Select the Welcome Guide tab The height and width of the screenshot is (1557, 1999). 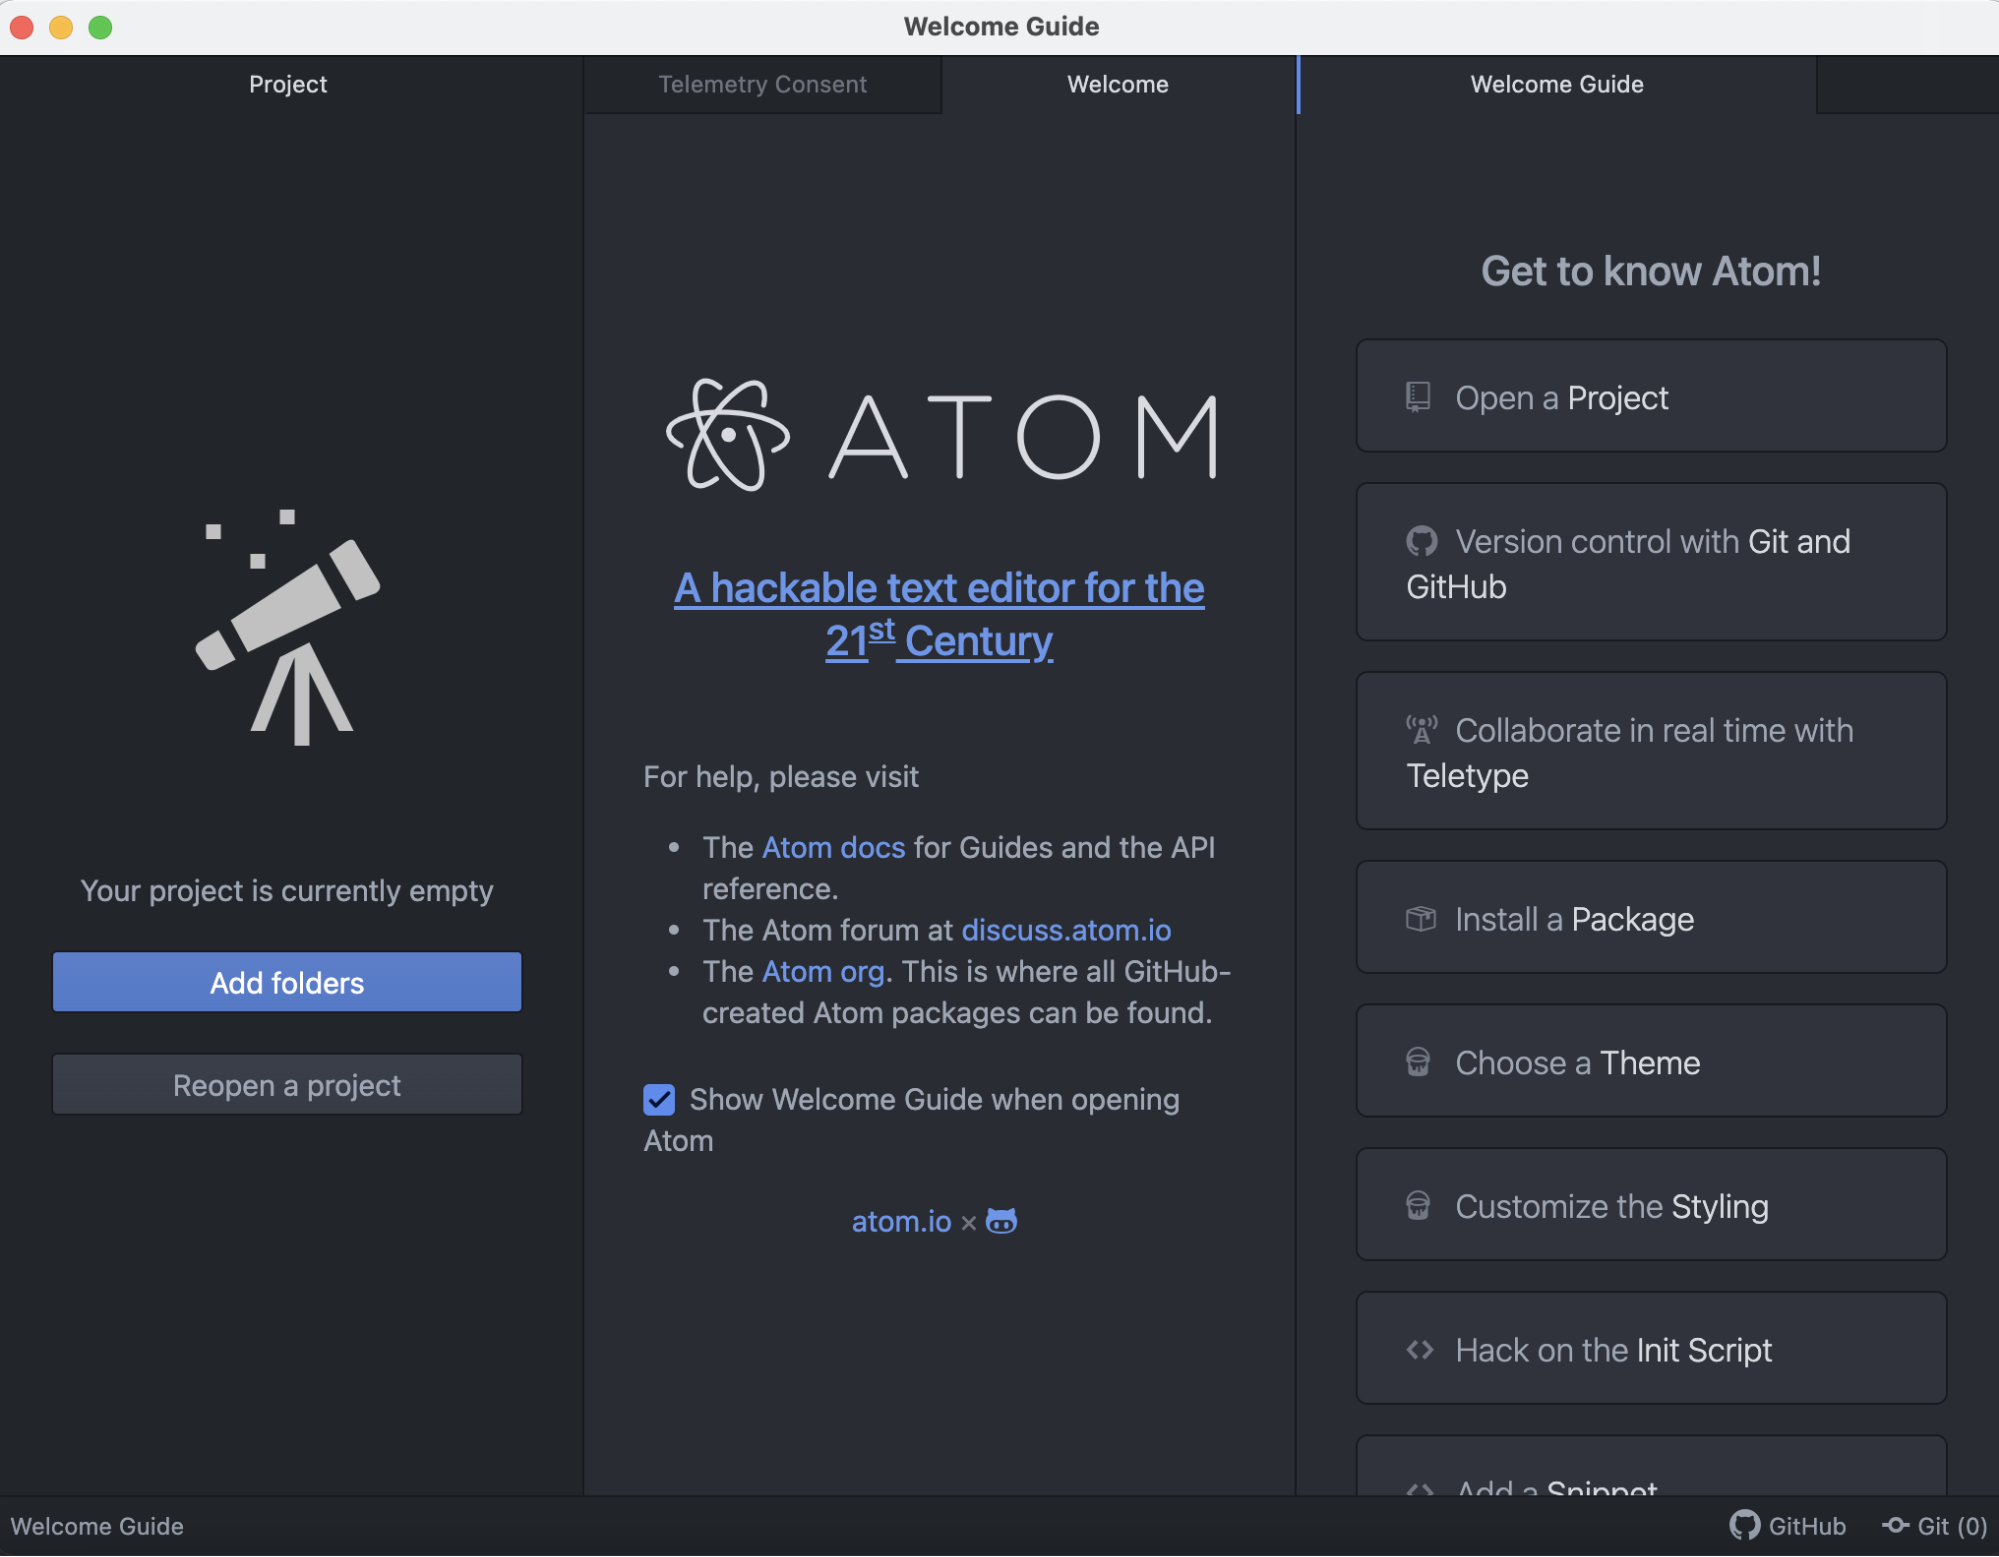tap(1557, 84)
